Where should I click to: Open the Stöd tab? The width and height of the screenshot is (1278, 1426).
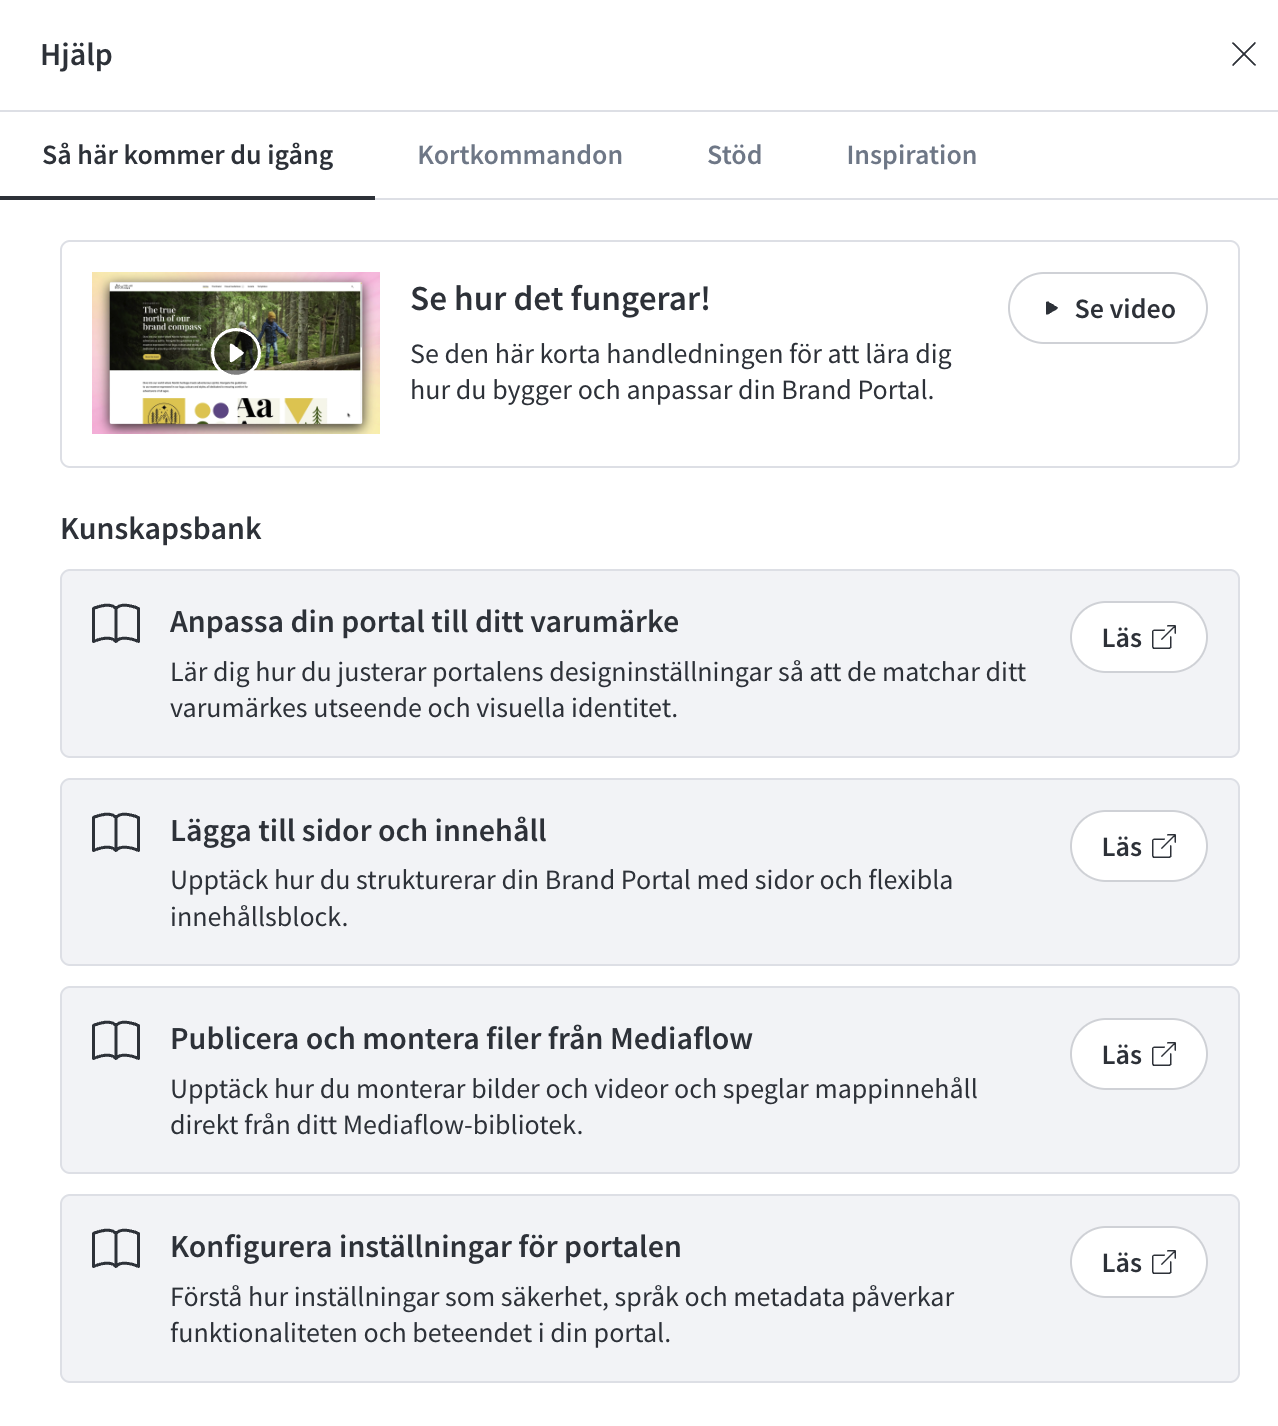(734, 155)
